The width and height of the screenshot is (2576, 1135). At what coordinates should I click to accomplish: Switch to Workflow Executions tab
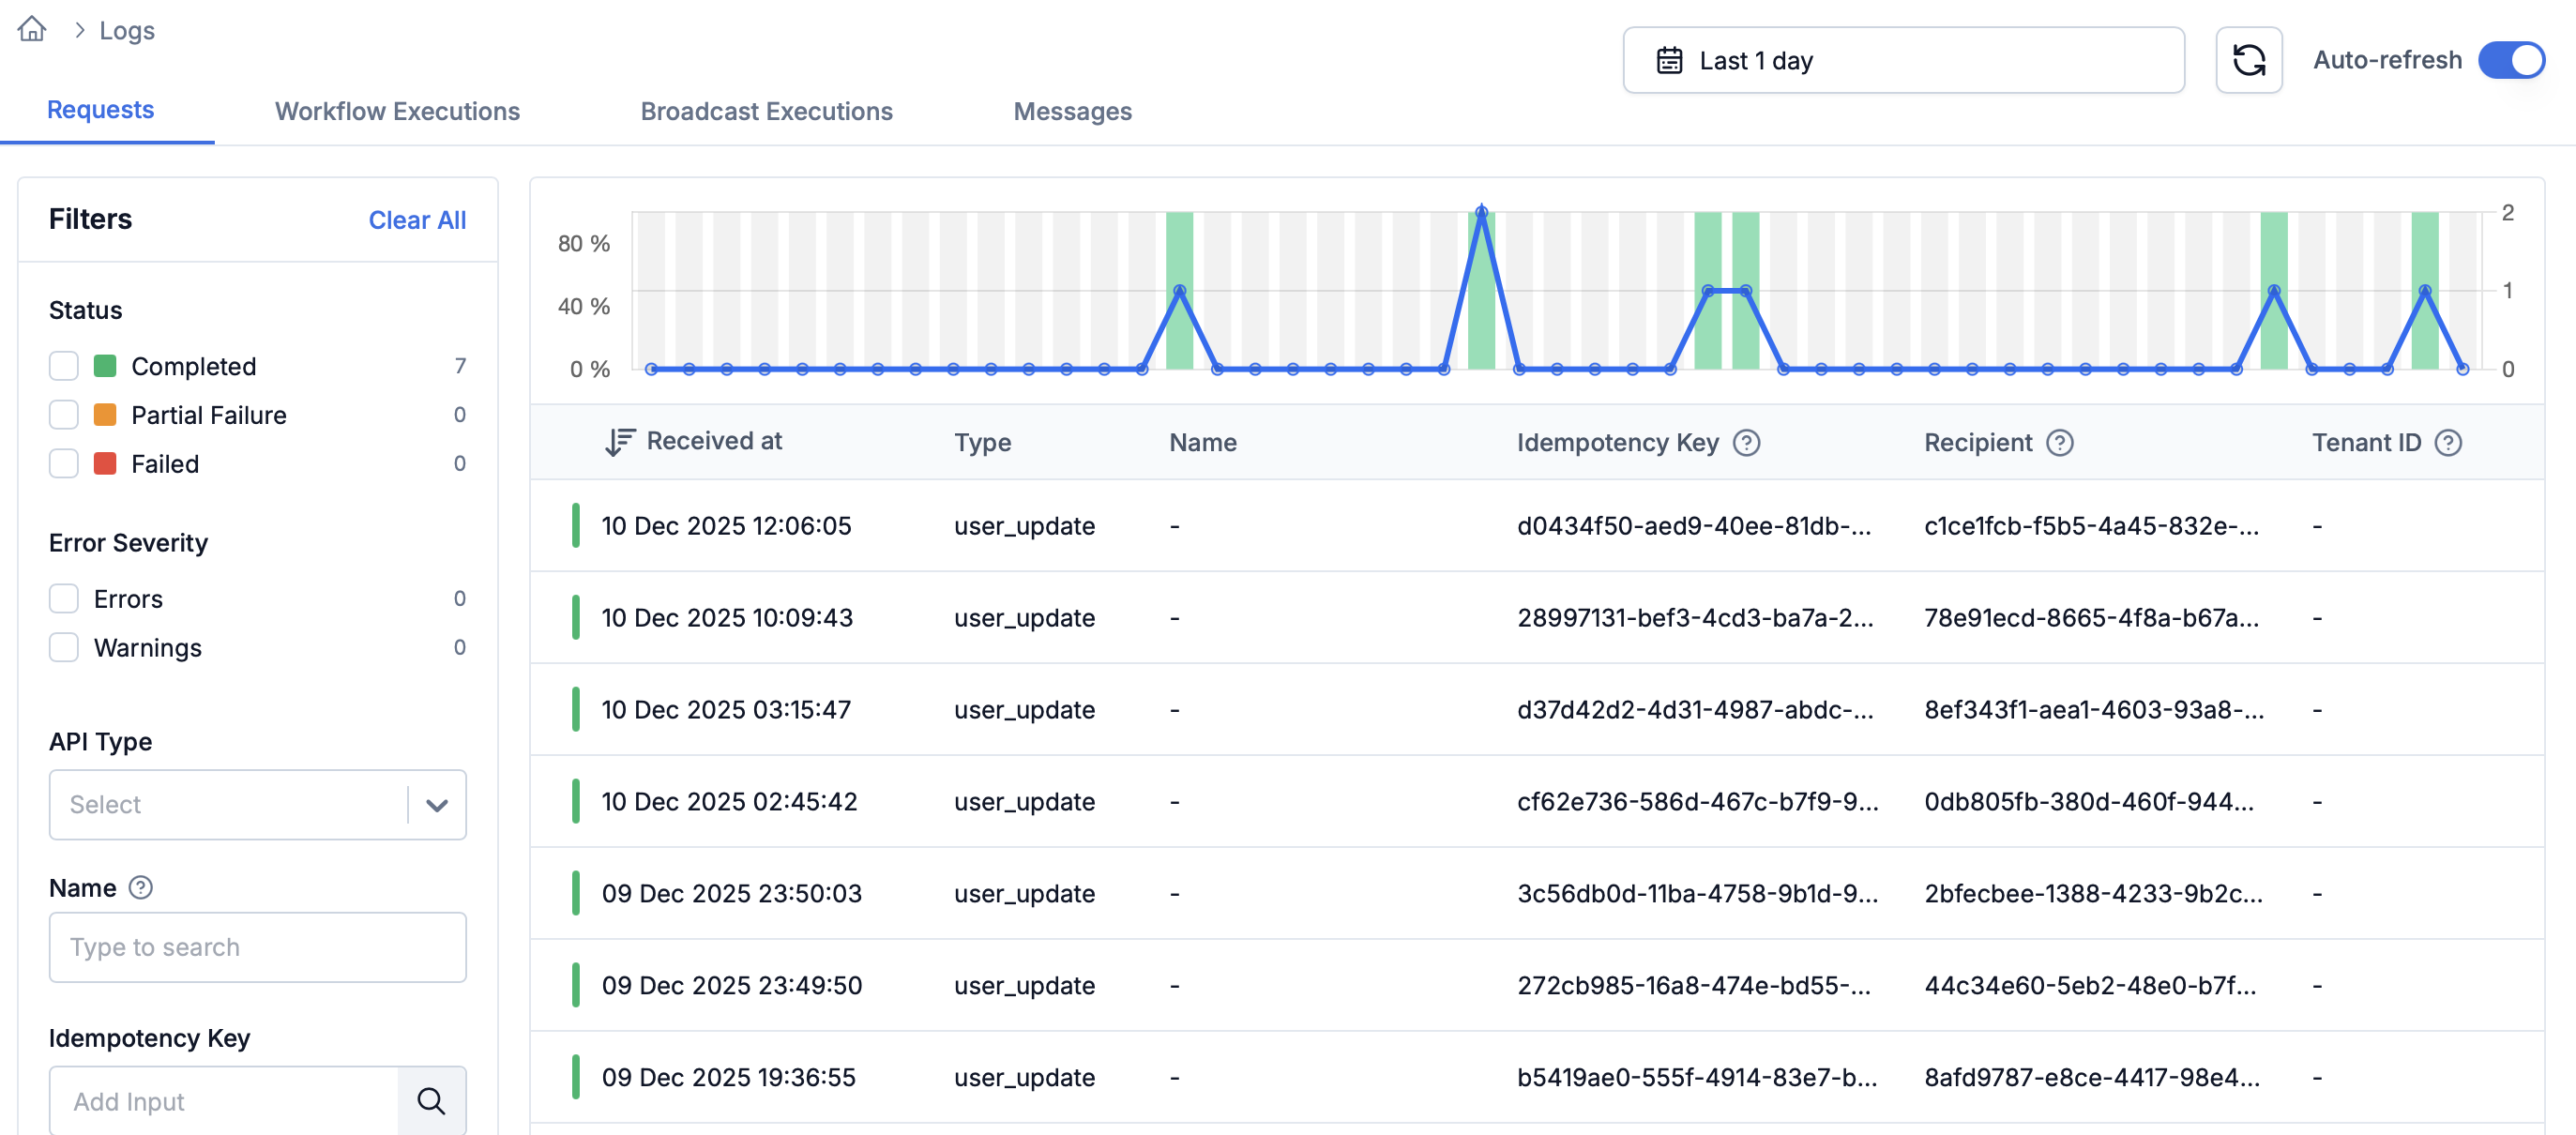tap(397, 111)
